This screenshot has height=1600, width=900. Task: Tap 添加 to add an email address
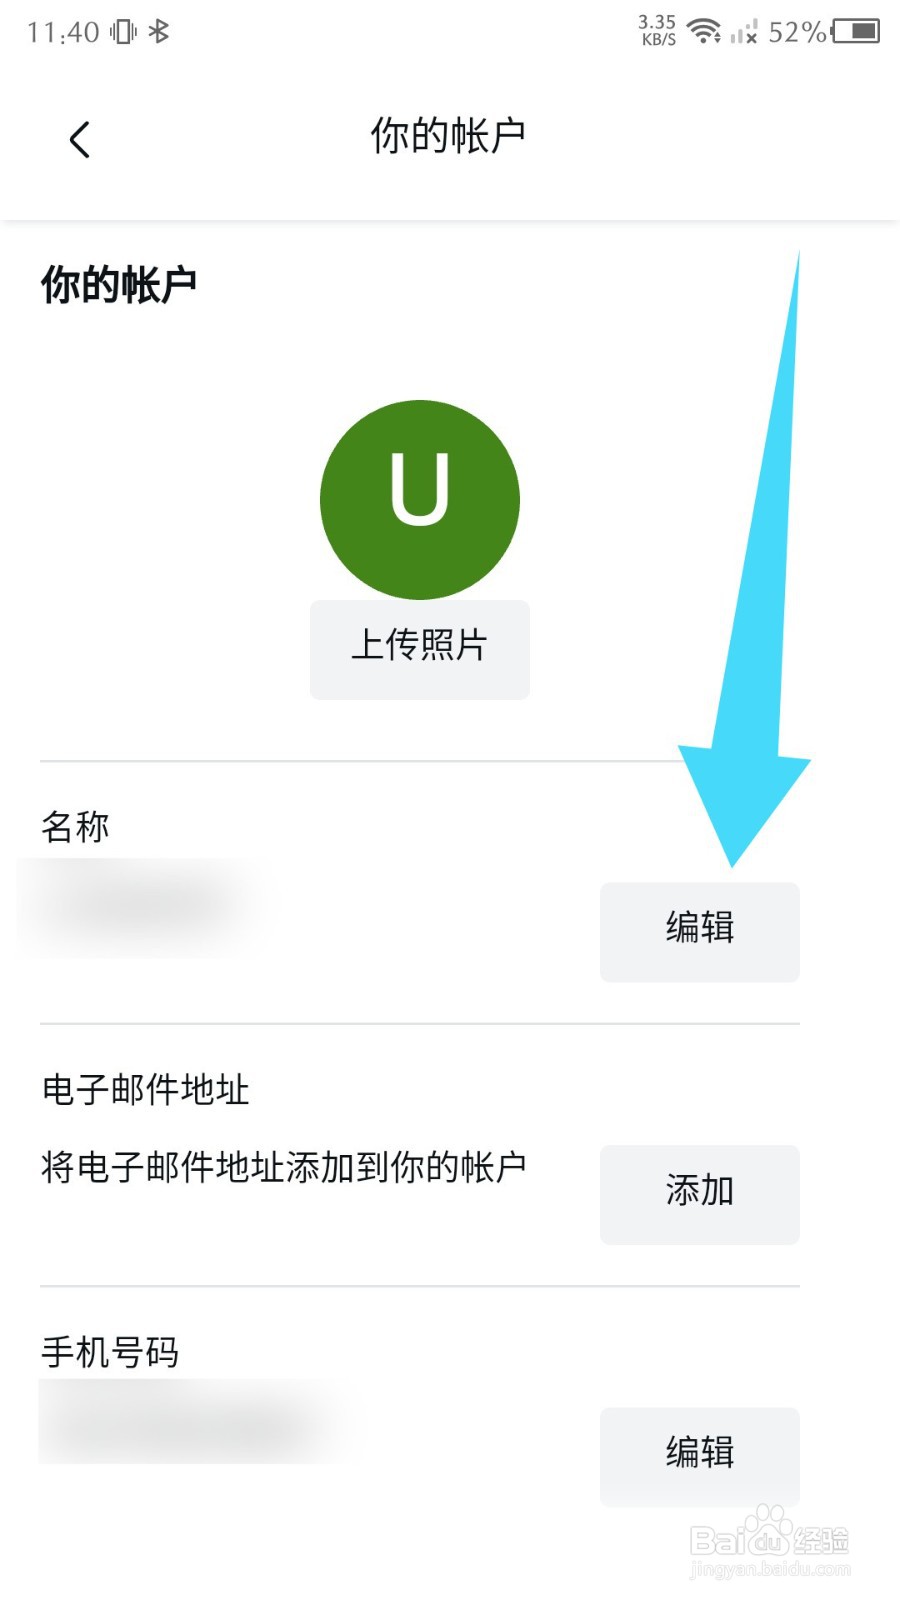(x=700, y=1195)
